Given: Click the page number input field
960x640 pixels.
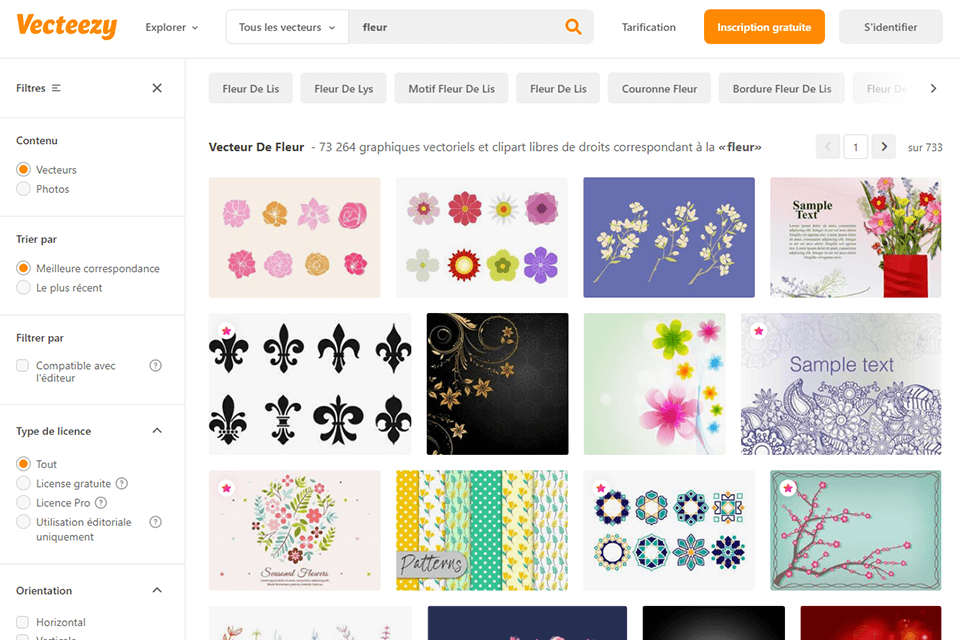Looking at the screenshot, I should click(x=855, y=146).
